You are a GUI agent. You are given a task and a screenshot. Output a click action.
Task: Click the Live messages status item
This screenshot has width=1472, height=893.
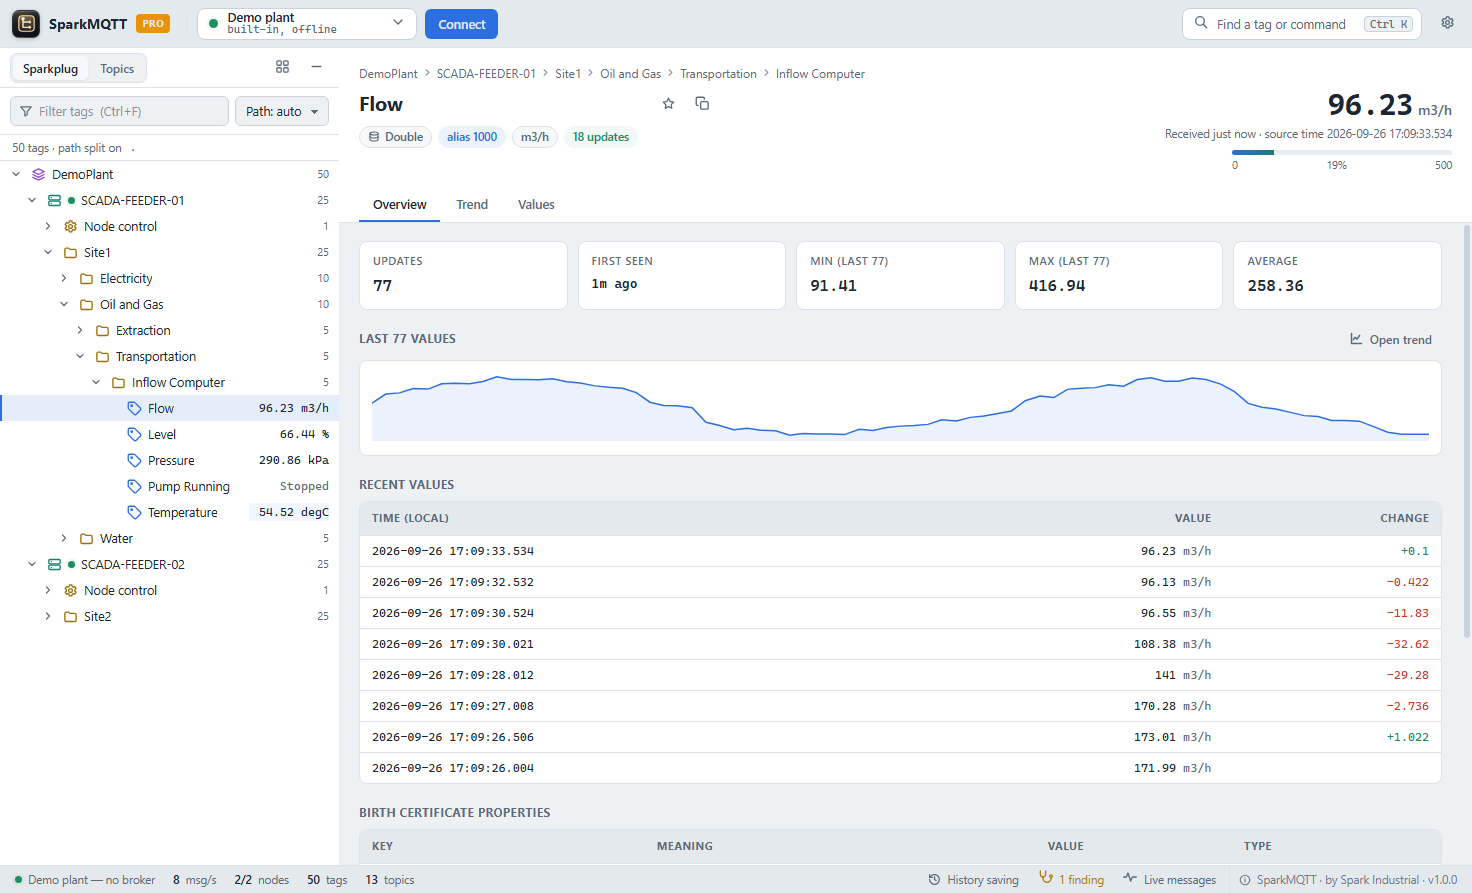(x=1170, y=879)
